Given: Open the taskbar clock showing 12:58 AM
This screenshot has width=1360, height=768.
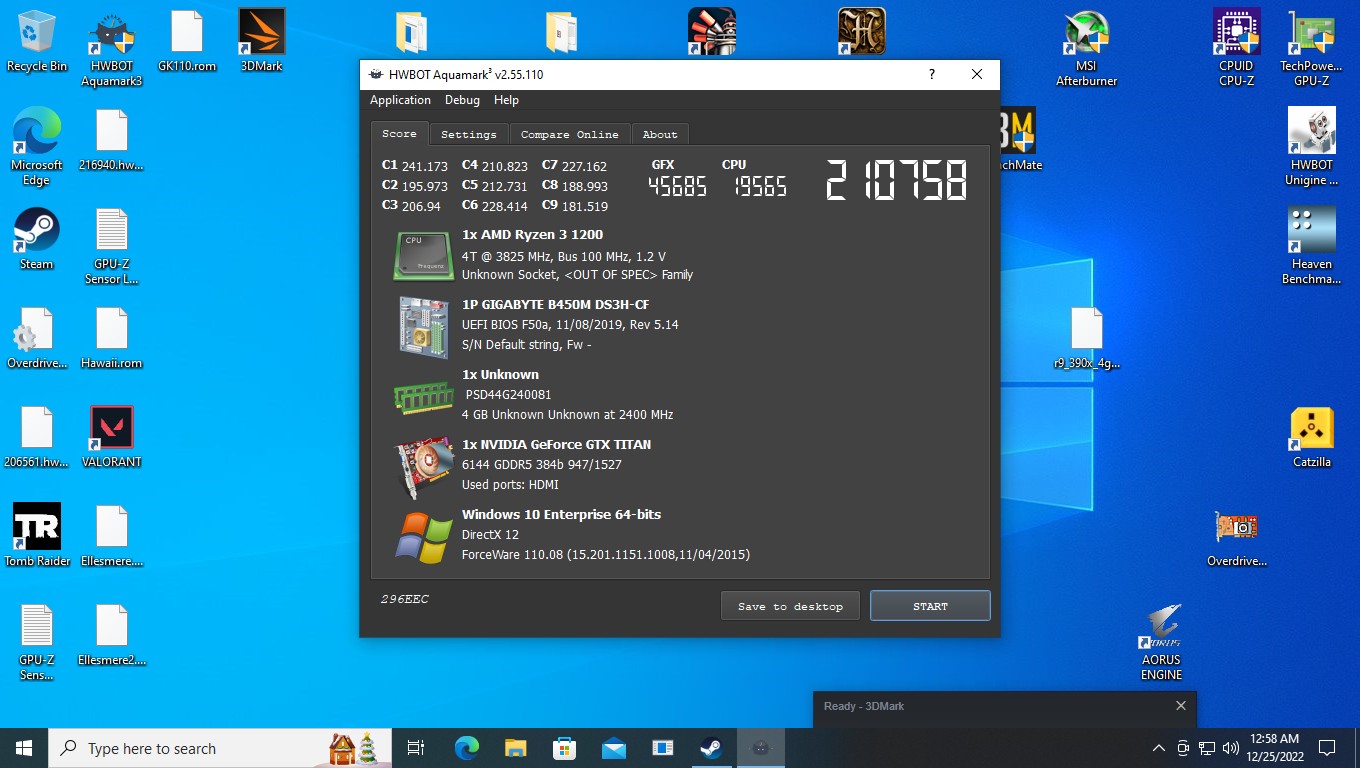Looking at the screenshot, I should point(1274,748).
